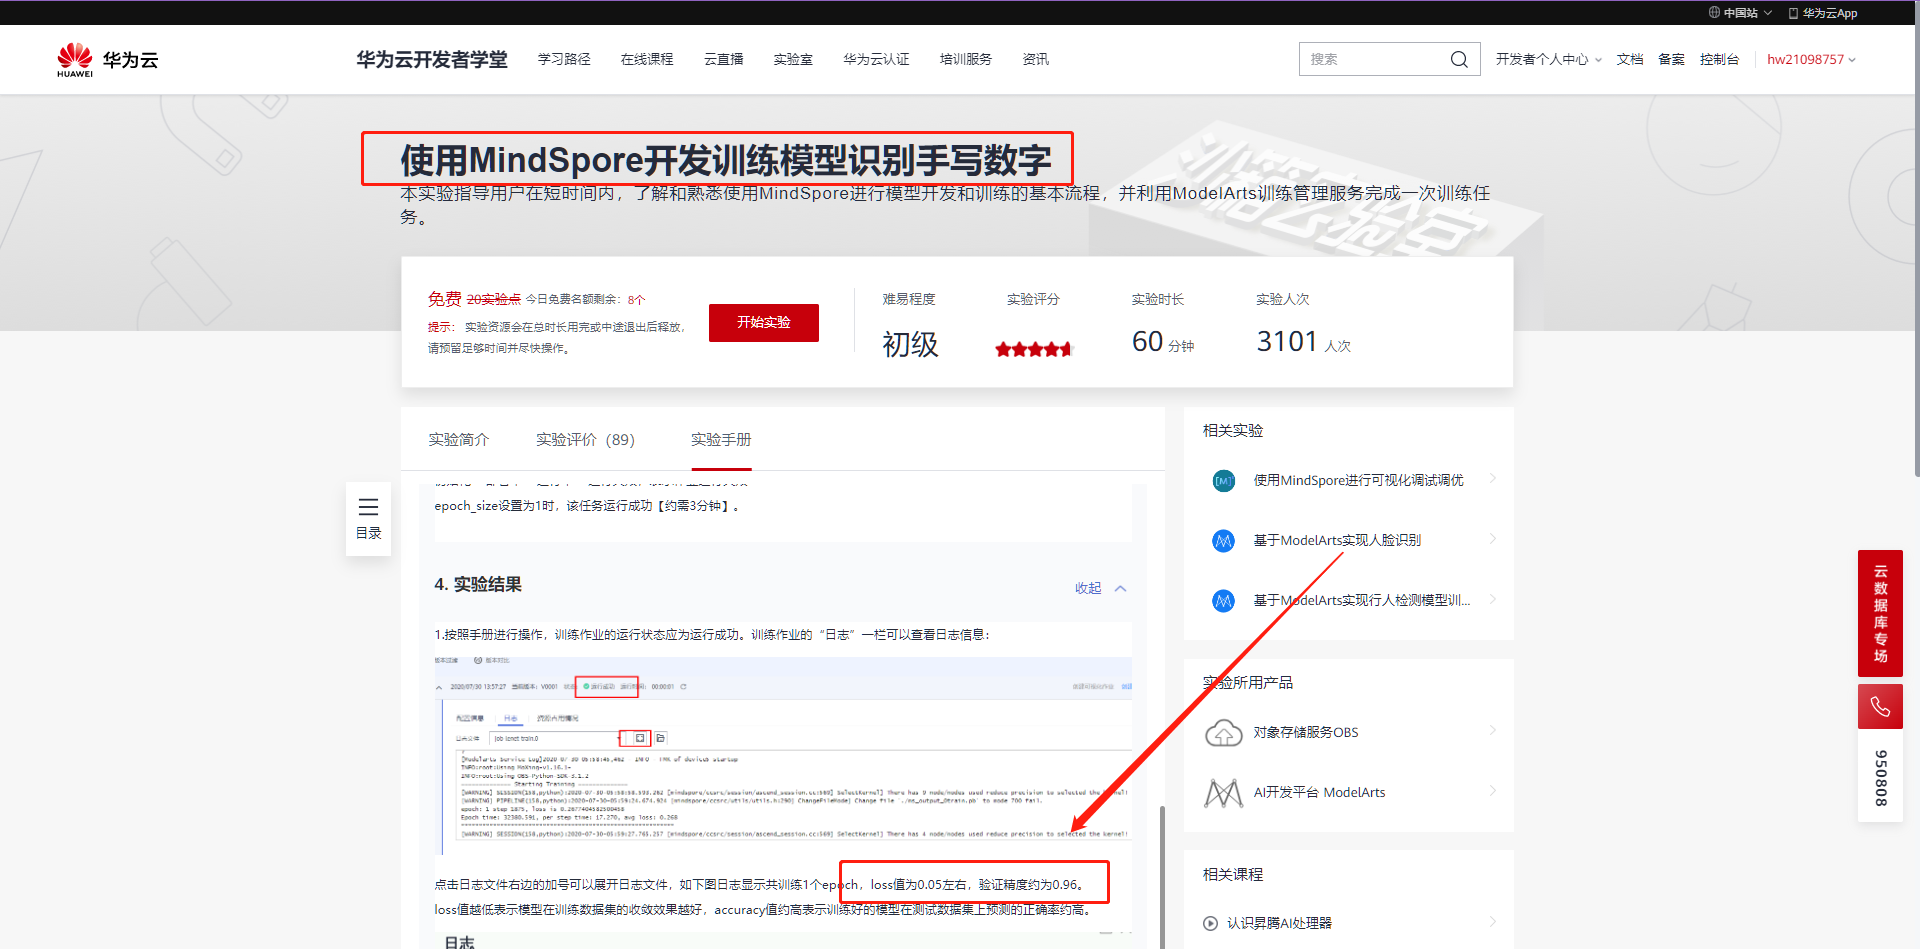Click the 3101 人次 participant count

coord(1303,342)
